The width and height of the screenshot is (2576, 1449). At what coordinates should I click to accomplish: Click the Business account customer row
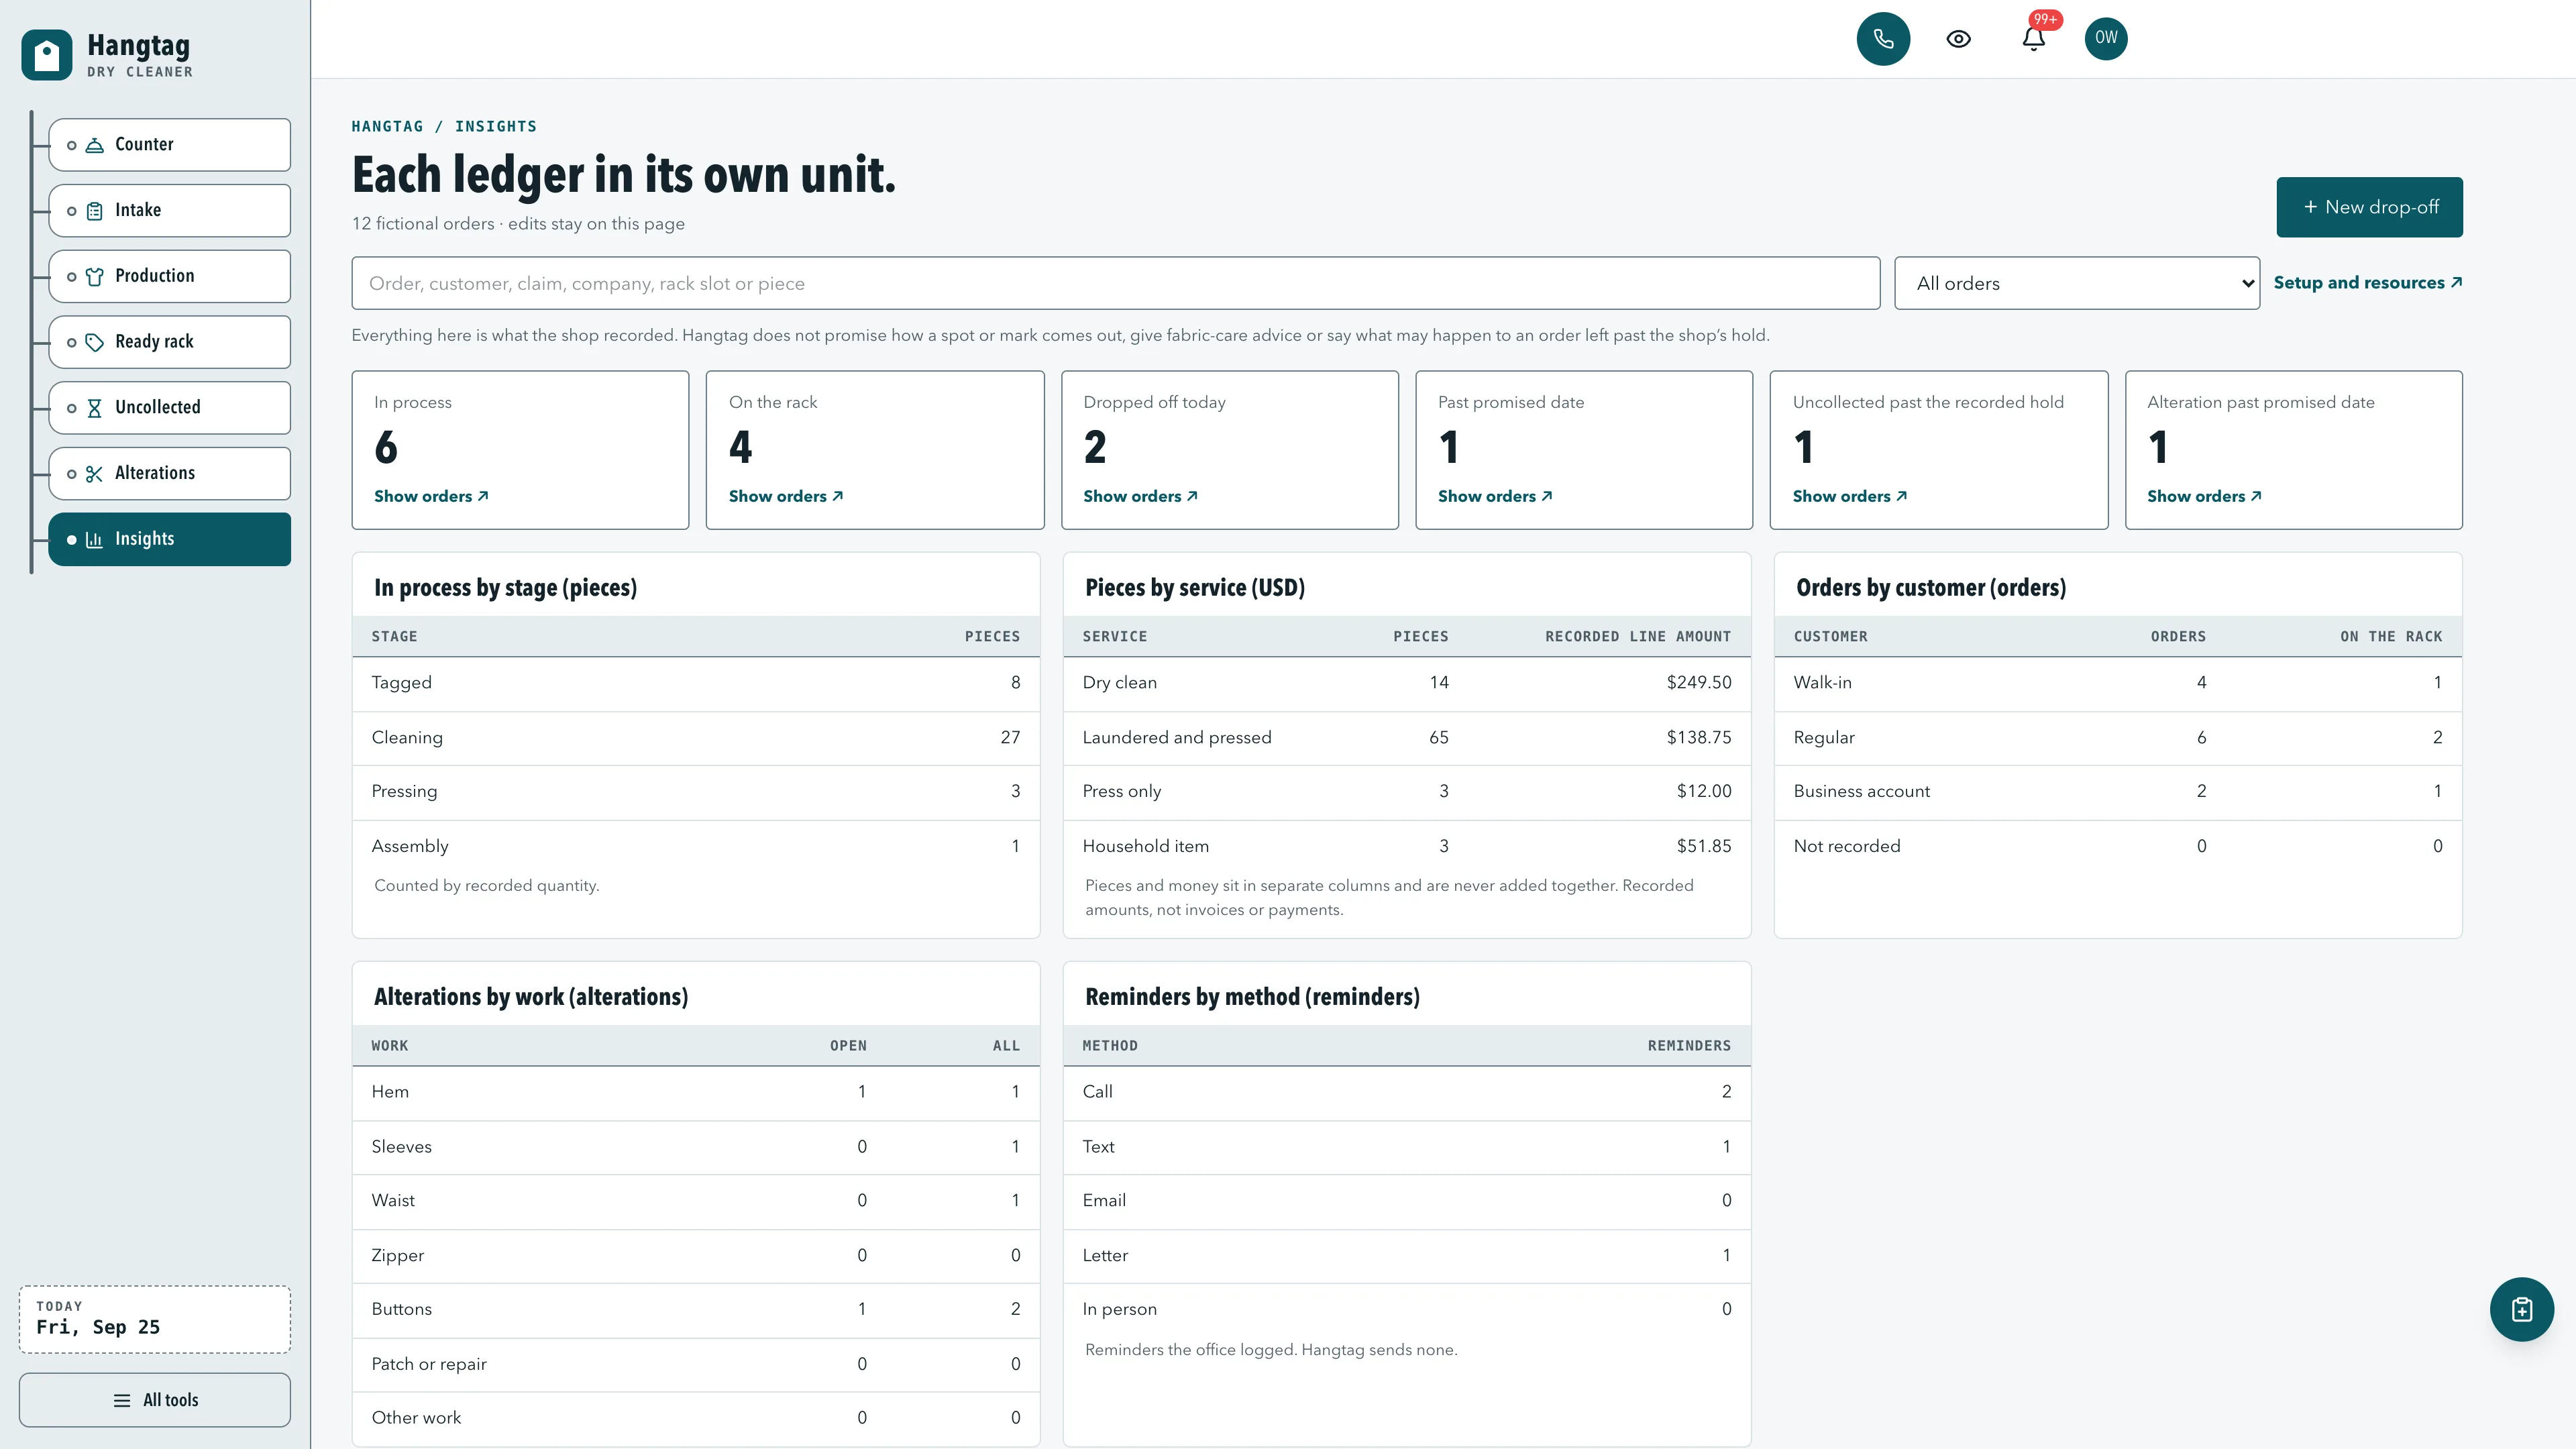tap(2118, 792)
